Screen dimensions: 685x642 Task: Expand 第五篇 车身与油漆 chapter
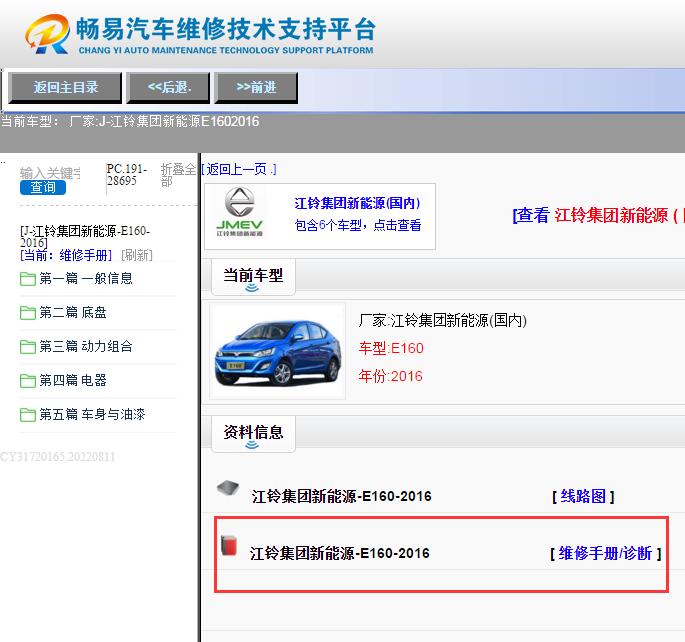tap(92, 414)
